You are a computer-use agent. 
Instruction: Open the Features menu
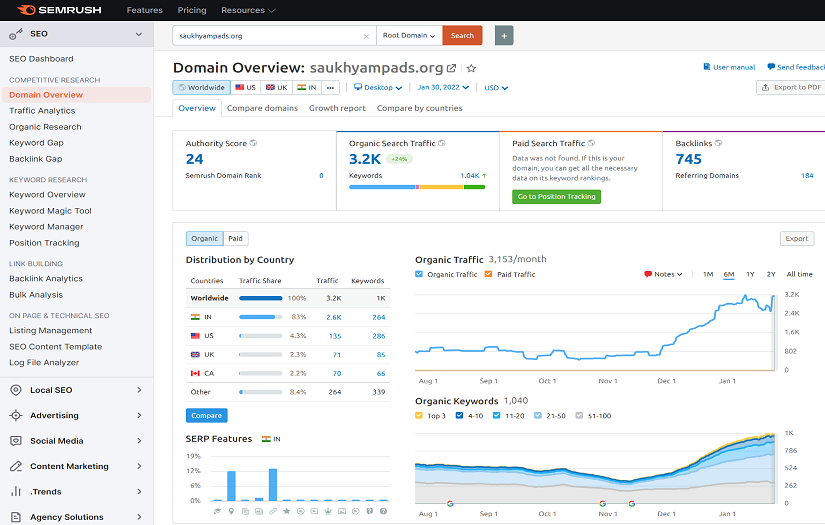tap(145, 10)
